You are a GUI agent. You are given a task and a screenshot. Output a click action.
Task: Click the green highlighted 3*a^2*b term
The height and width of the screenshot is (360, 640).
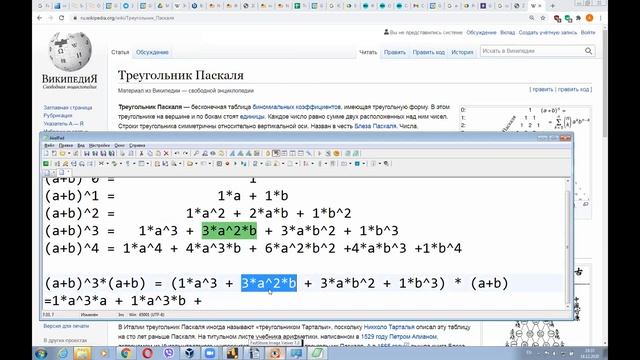(229, 231)
